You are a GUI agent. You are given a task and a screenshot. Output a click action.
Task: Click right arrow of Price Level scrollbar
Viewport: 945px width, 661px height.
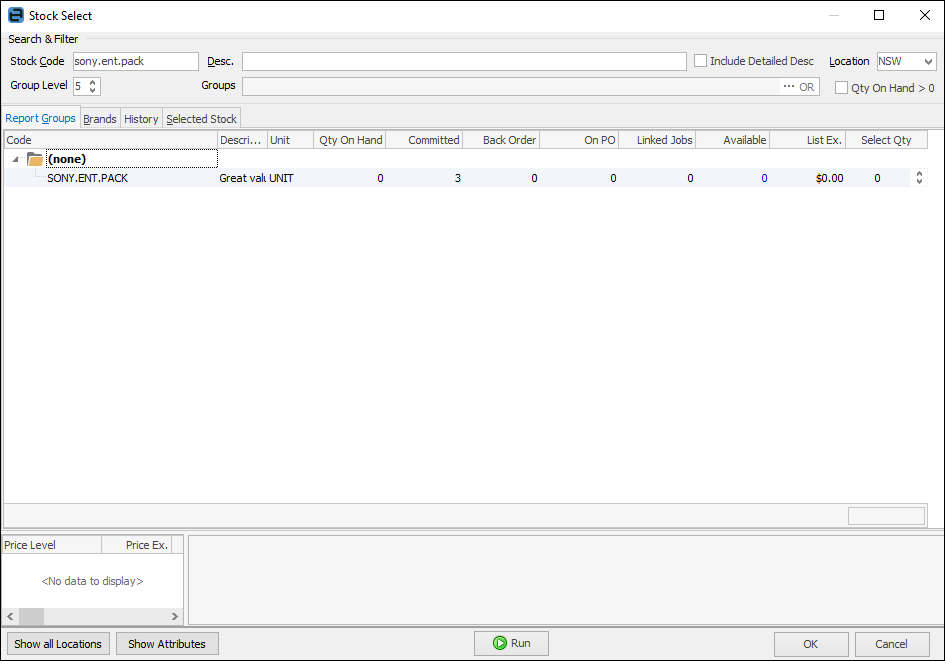point(175,616)
